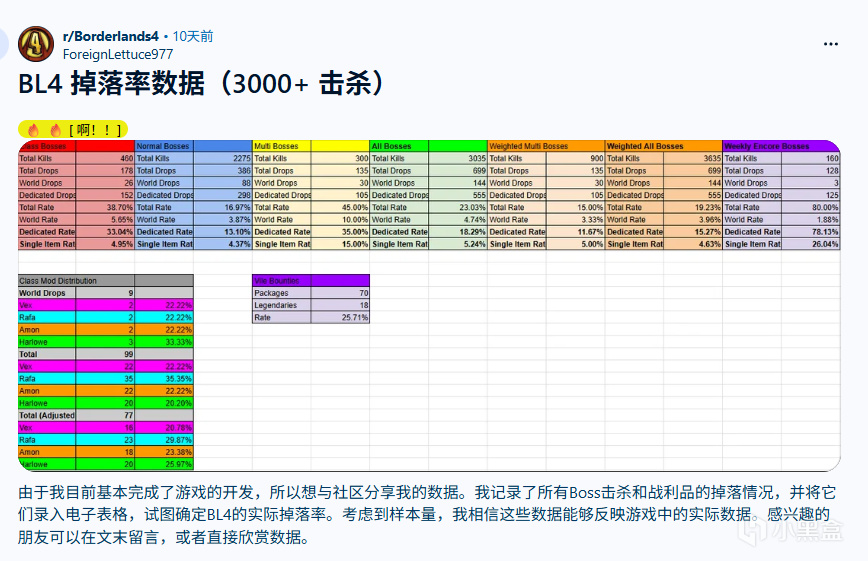Select the Harlowe 33.33% world drop cell
868x561 pixels.
point(164,342)
